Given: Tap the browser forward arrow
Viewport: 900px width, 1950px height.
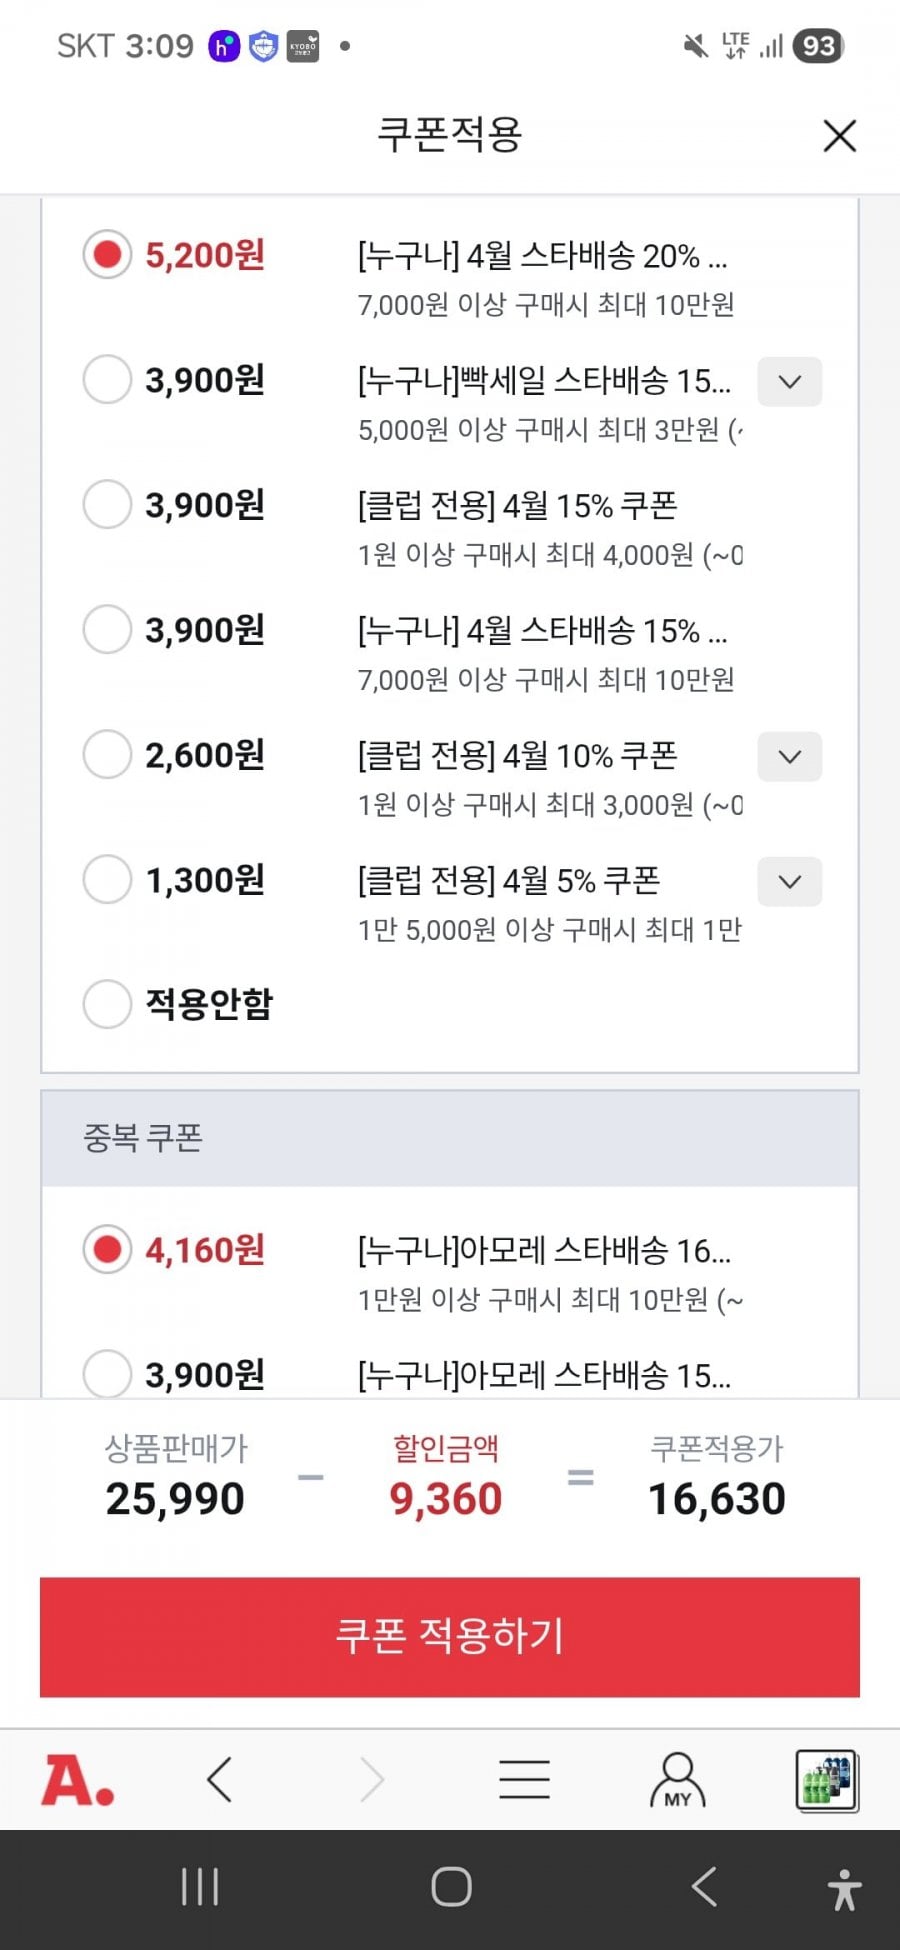Looking at the screenshot, I should pos(372,1781).
